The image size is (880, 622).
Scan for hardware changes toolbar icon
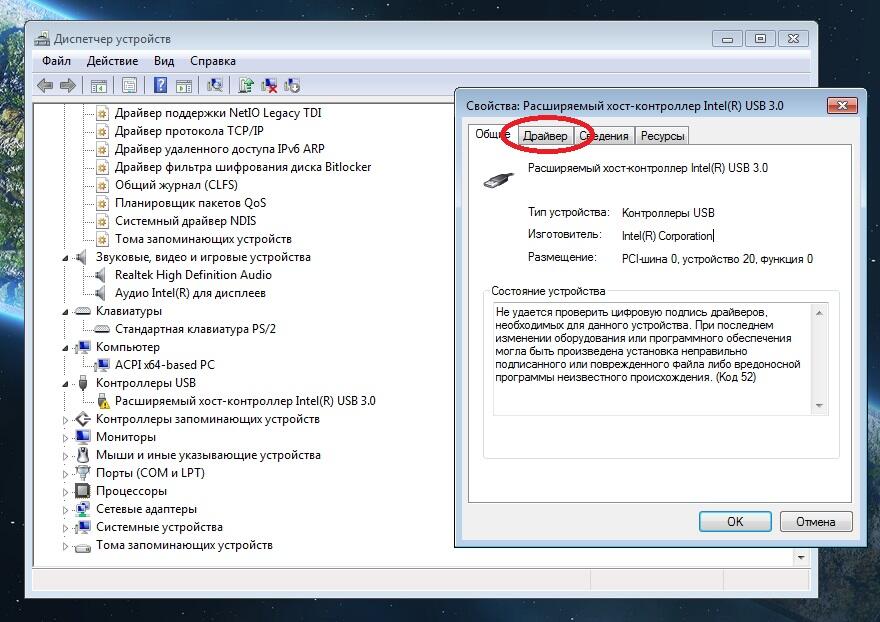coord(214,85)
